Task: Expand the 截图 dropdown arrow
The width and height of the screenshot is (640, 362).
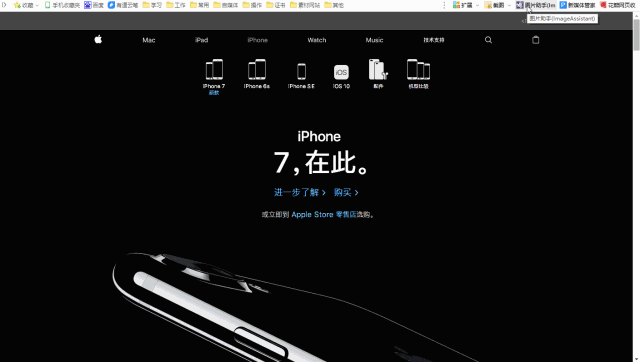Action: pyautogui.click(x=509, y=5)
